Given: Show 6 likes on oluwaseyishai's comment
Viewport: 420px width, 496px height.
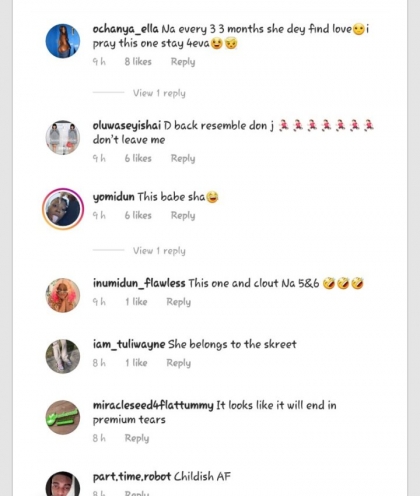Looking at the screenshot, I should 138,158.
